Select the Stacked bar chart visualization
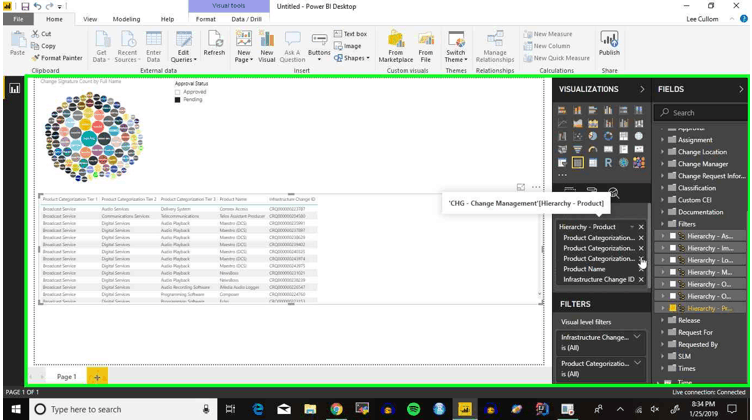 (x=562, y=110)
